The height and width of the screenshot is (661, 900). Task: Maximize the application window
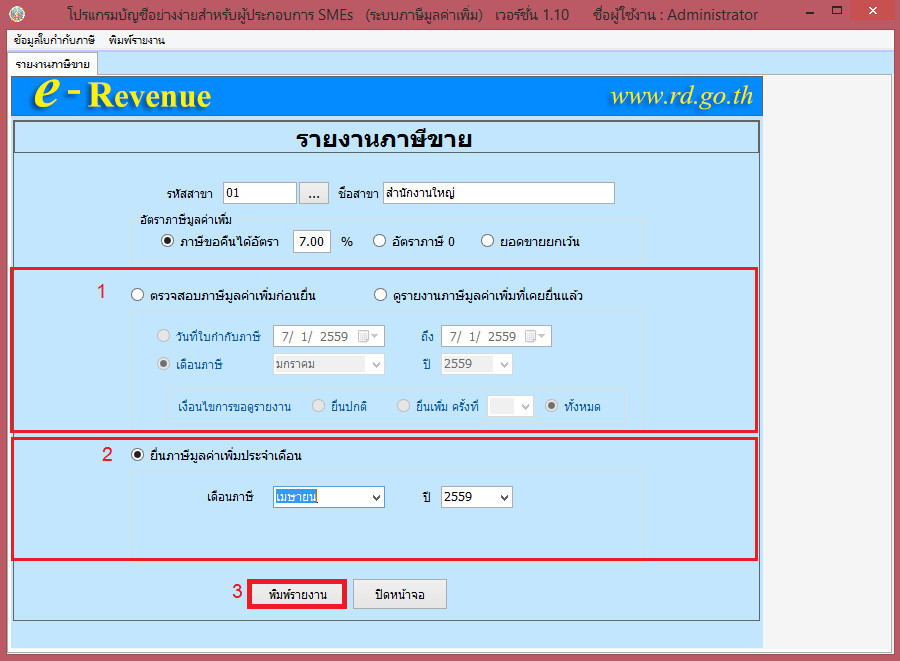tap(837, 11)
